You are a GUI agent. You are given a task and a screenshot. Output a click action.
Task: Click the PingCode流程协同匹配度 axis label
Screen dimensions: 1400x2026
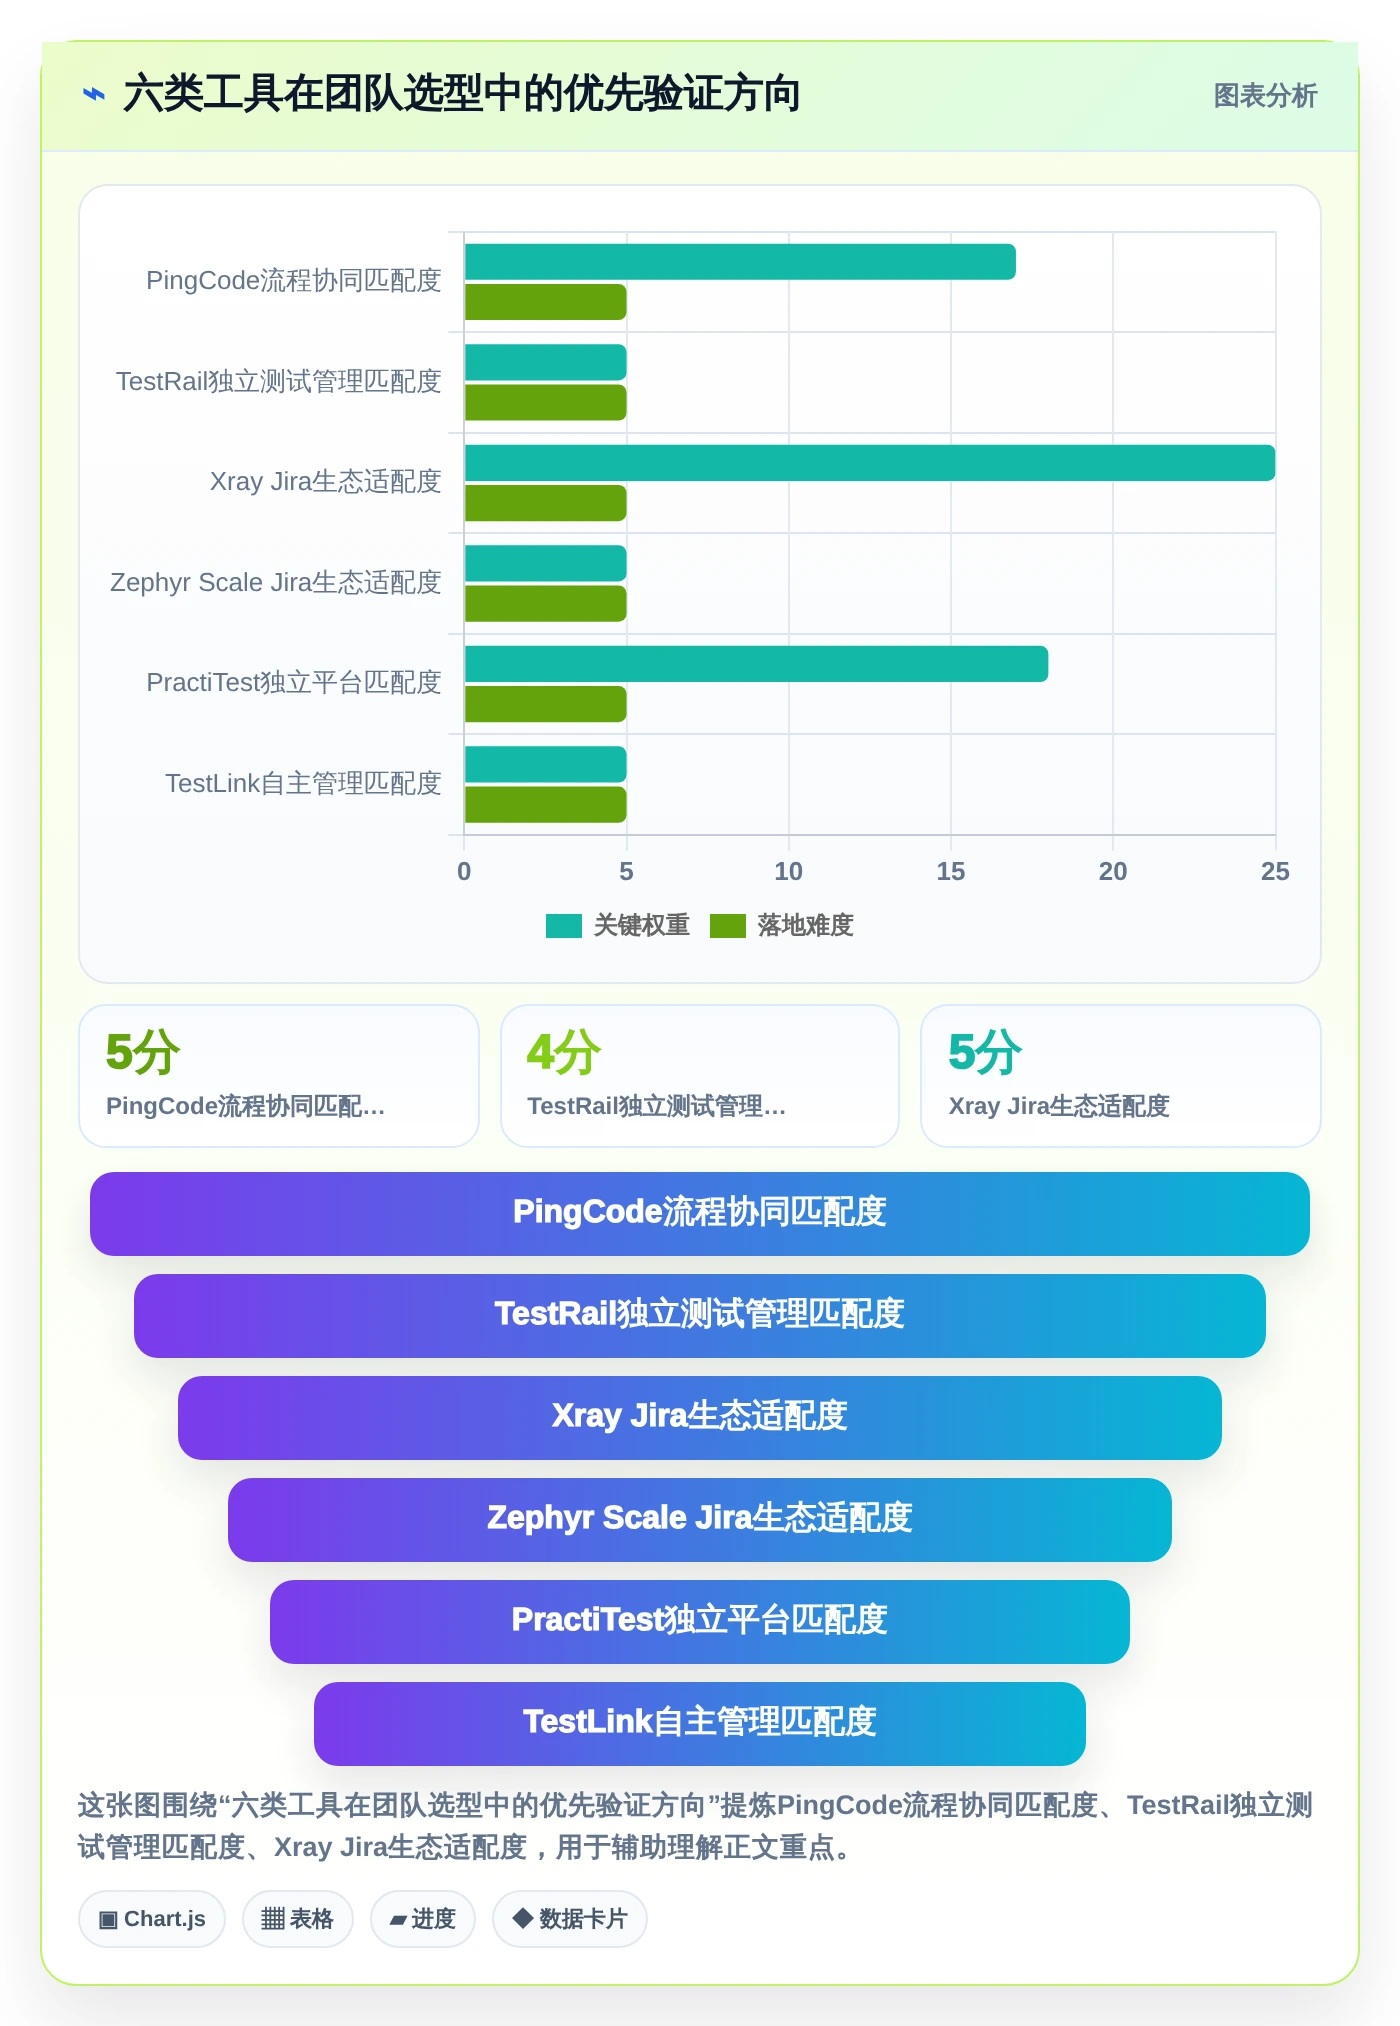tap(294, 281)
